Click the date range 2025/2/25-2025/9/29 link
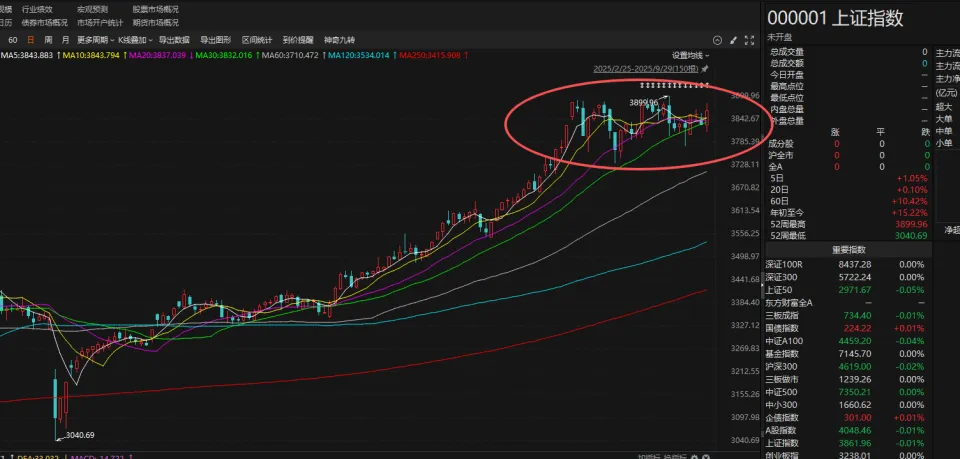This screenshot has width=960, height=459. 646,69
